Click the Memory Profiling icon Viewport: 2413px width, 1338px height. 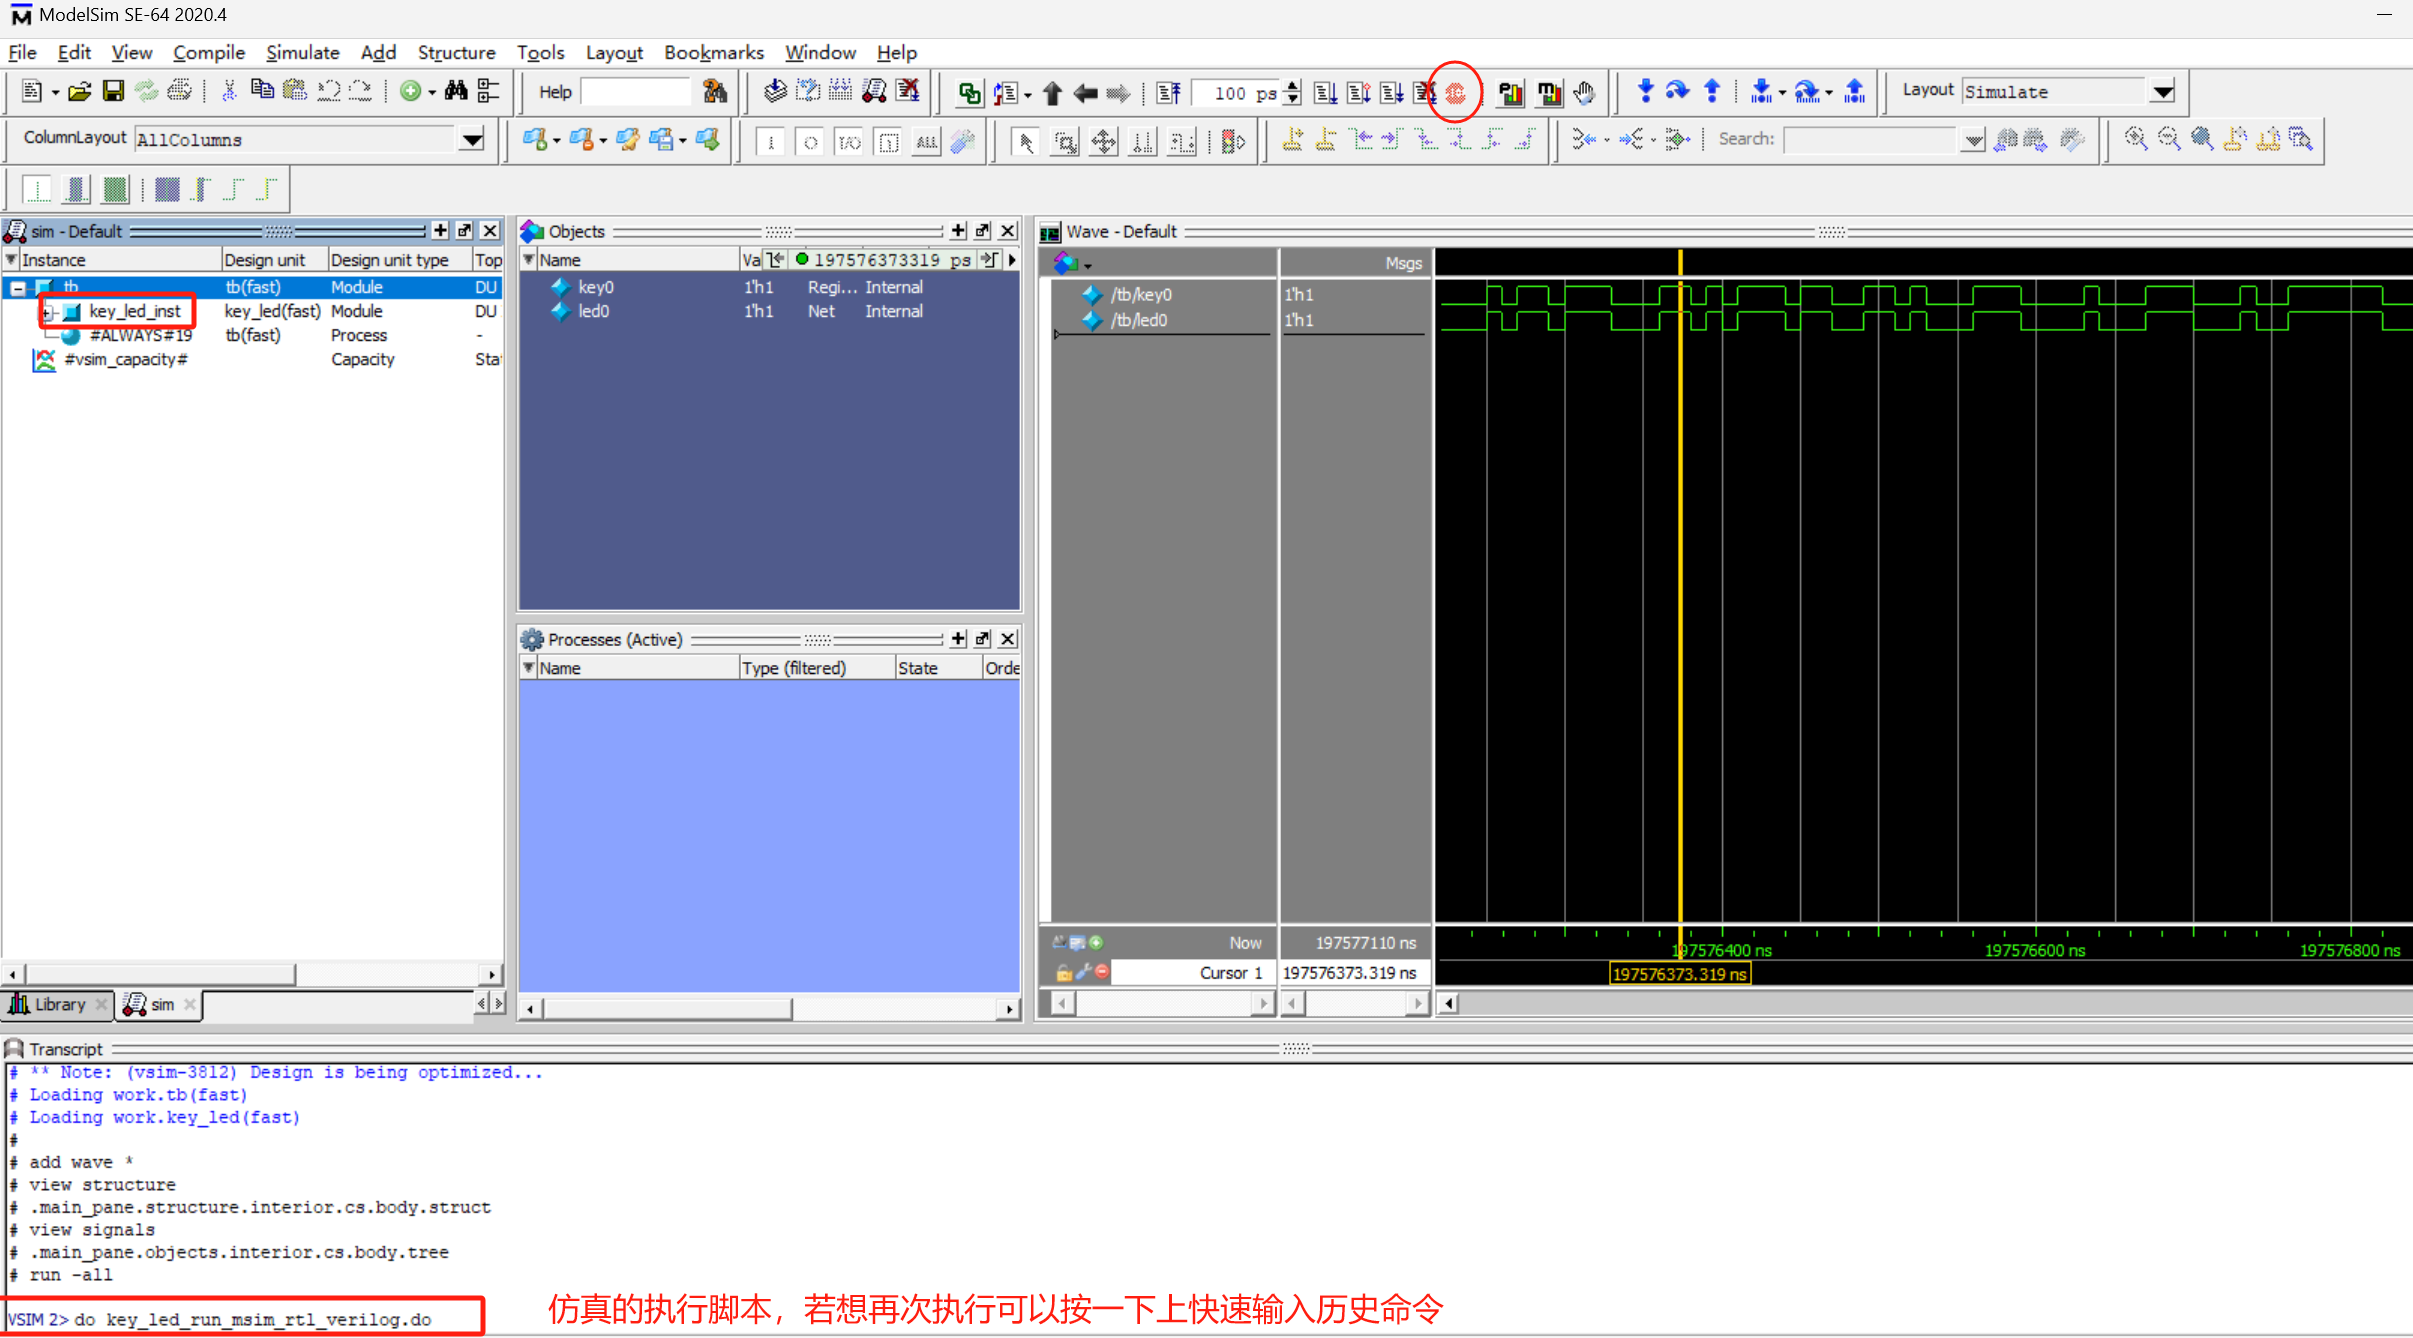point(1549,93)
